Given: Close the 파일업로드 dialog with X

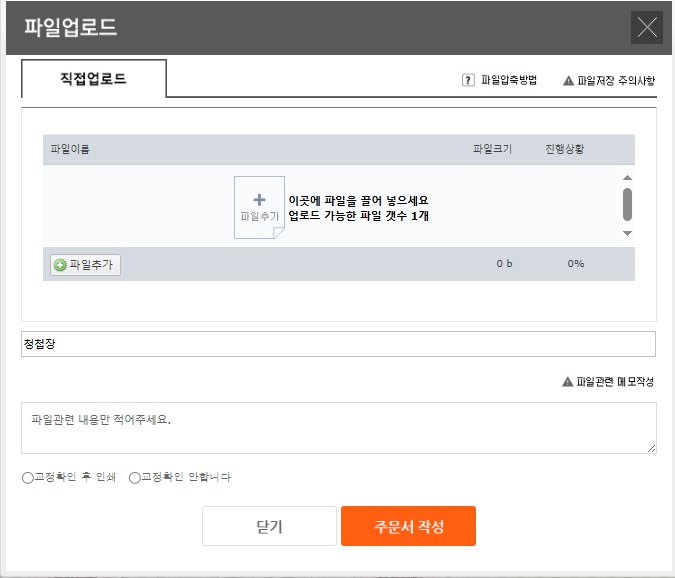Looking at the screenshot, I should coord(647,28).
